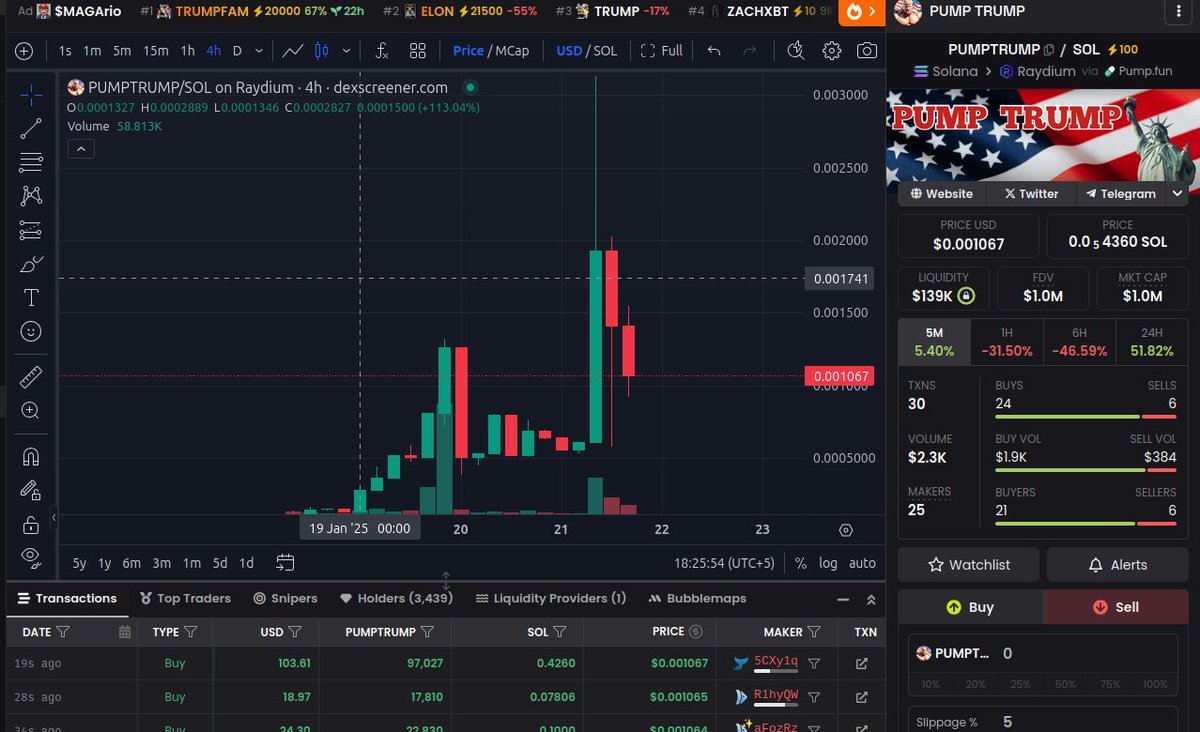The height and width of the screenshot is (732, 1200).
Task: Select the ruler measure tool
Action: click(30, 377)
